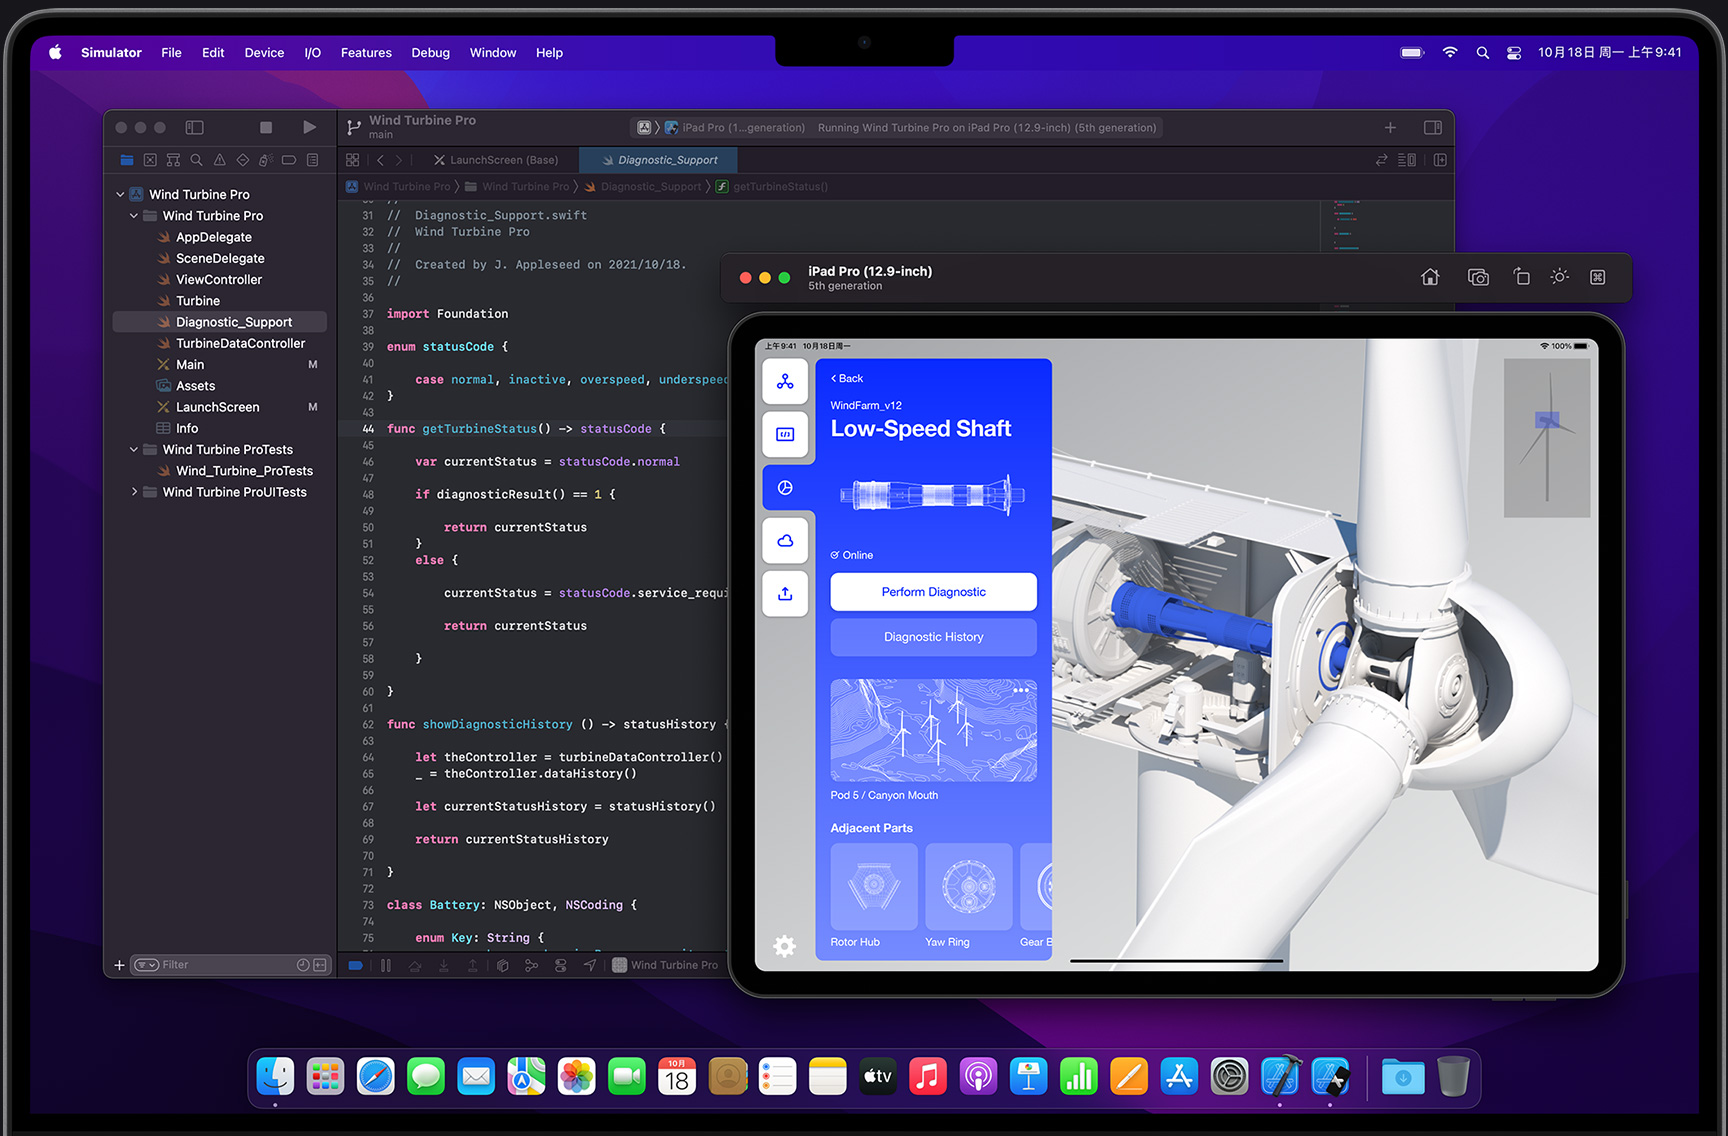Viewport: 1728px width, 1136px height.
Task: Select the cloud icon in the turbine app sidebar
Action: pos(785,540)
